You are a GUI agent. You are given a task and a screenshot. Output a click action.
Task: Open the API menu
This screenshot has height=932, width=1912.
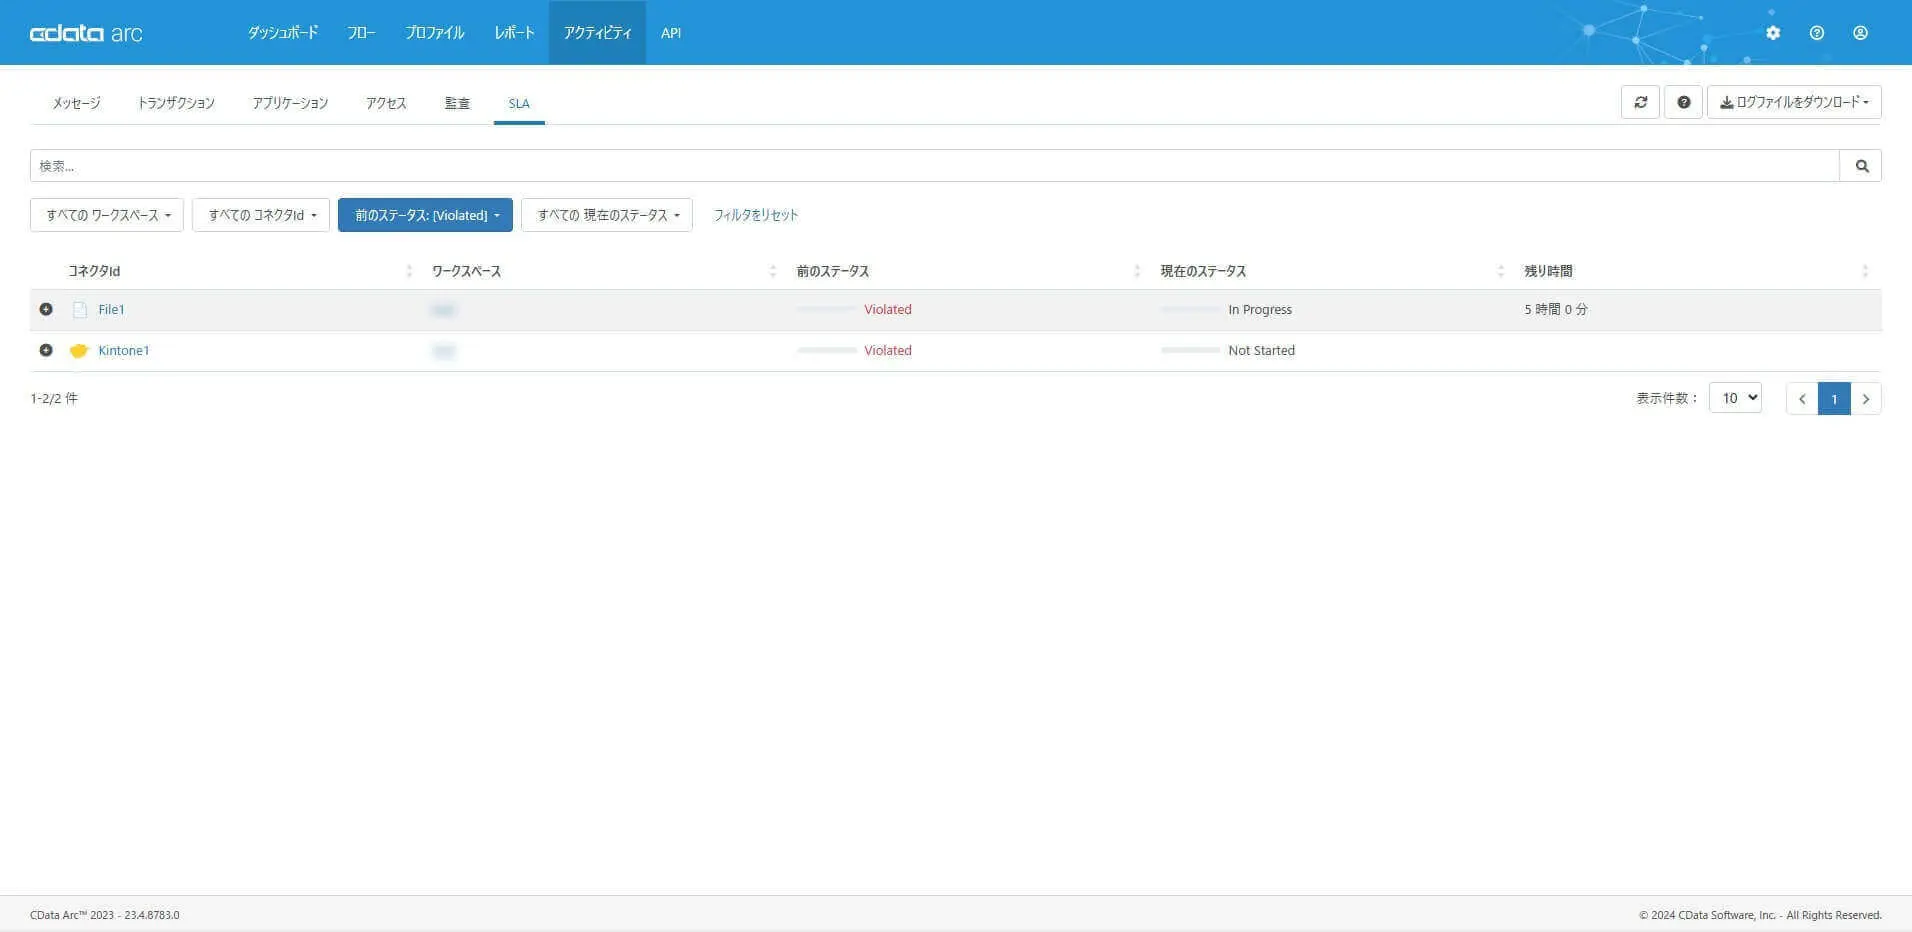click(x=671, y=33)
